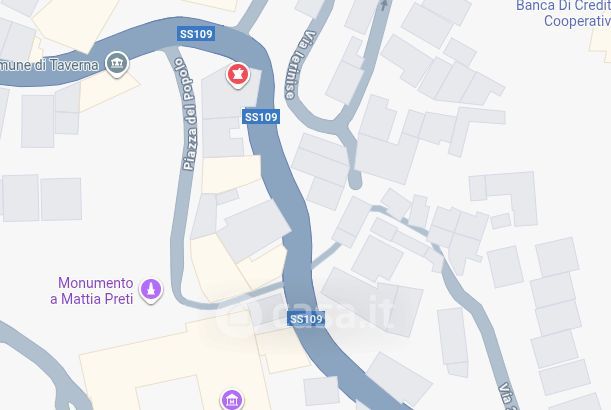Click the beige building between Piazza del Popolo and SS109
The image size is (611, 410).
[231, 174]
